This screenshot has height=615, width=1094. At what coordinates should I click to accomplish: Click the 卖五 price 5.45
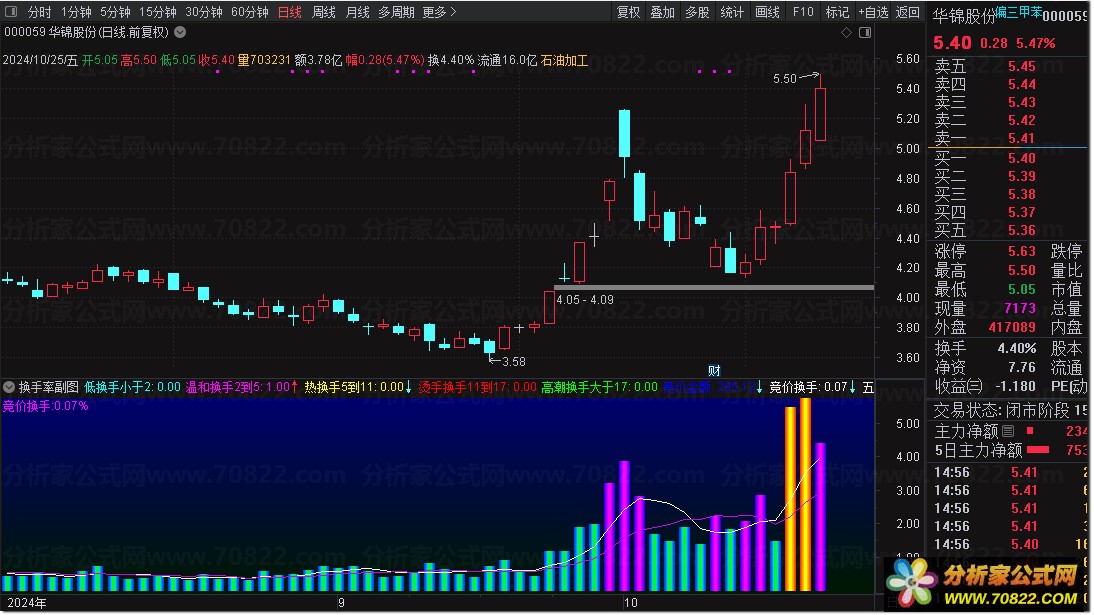(x=1021, y=66)
